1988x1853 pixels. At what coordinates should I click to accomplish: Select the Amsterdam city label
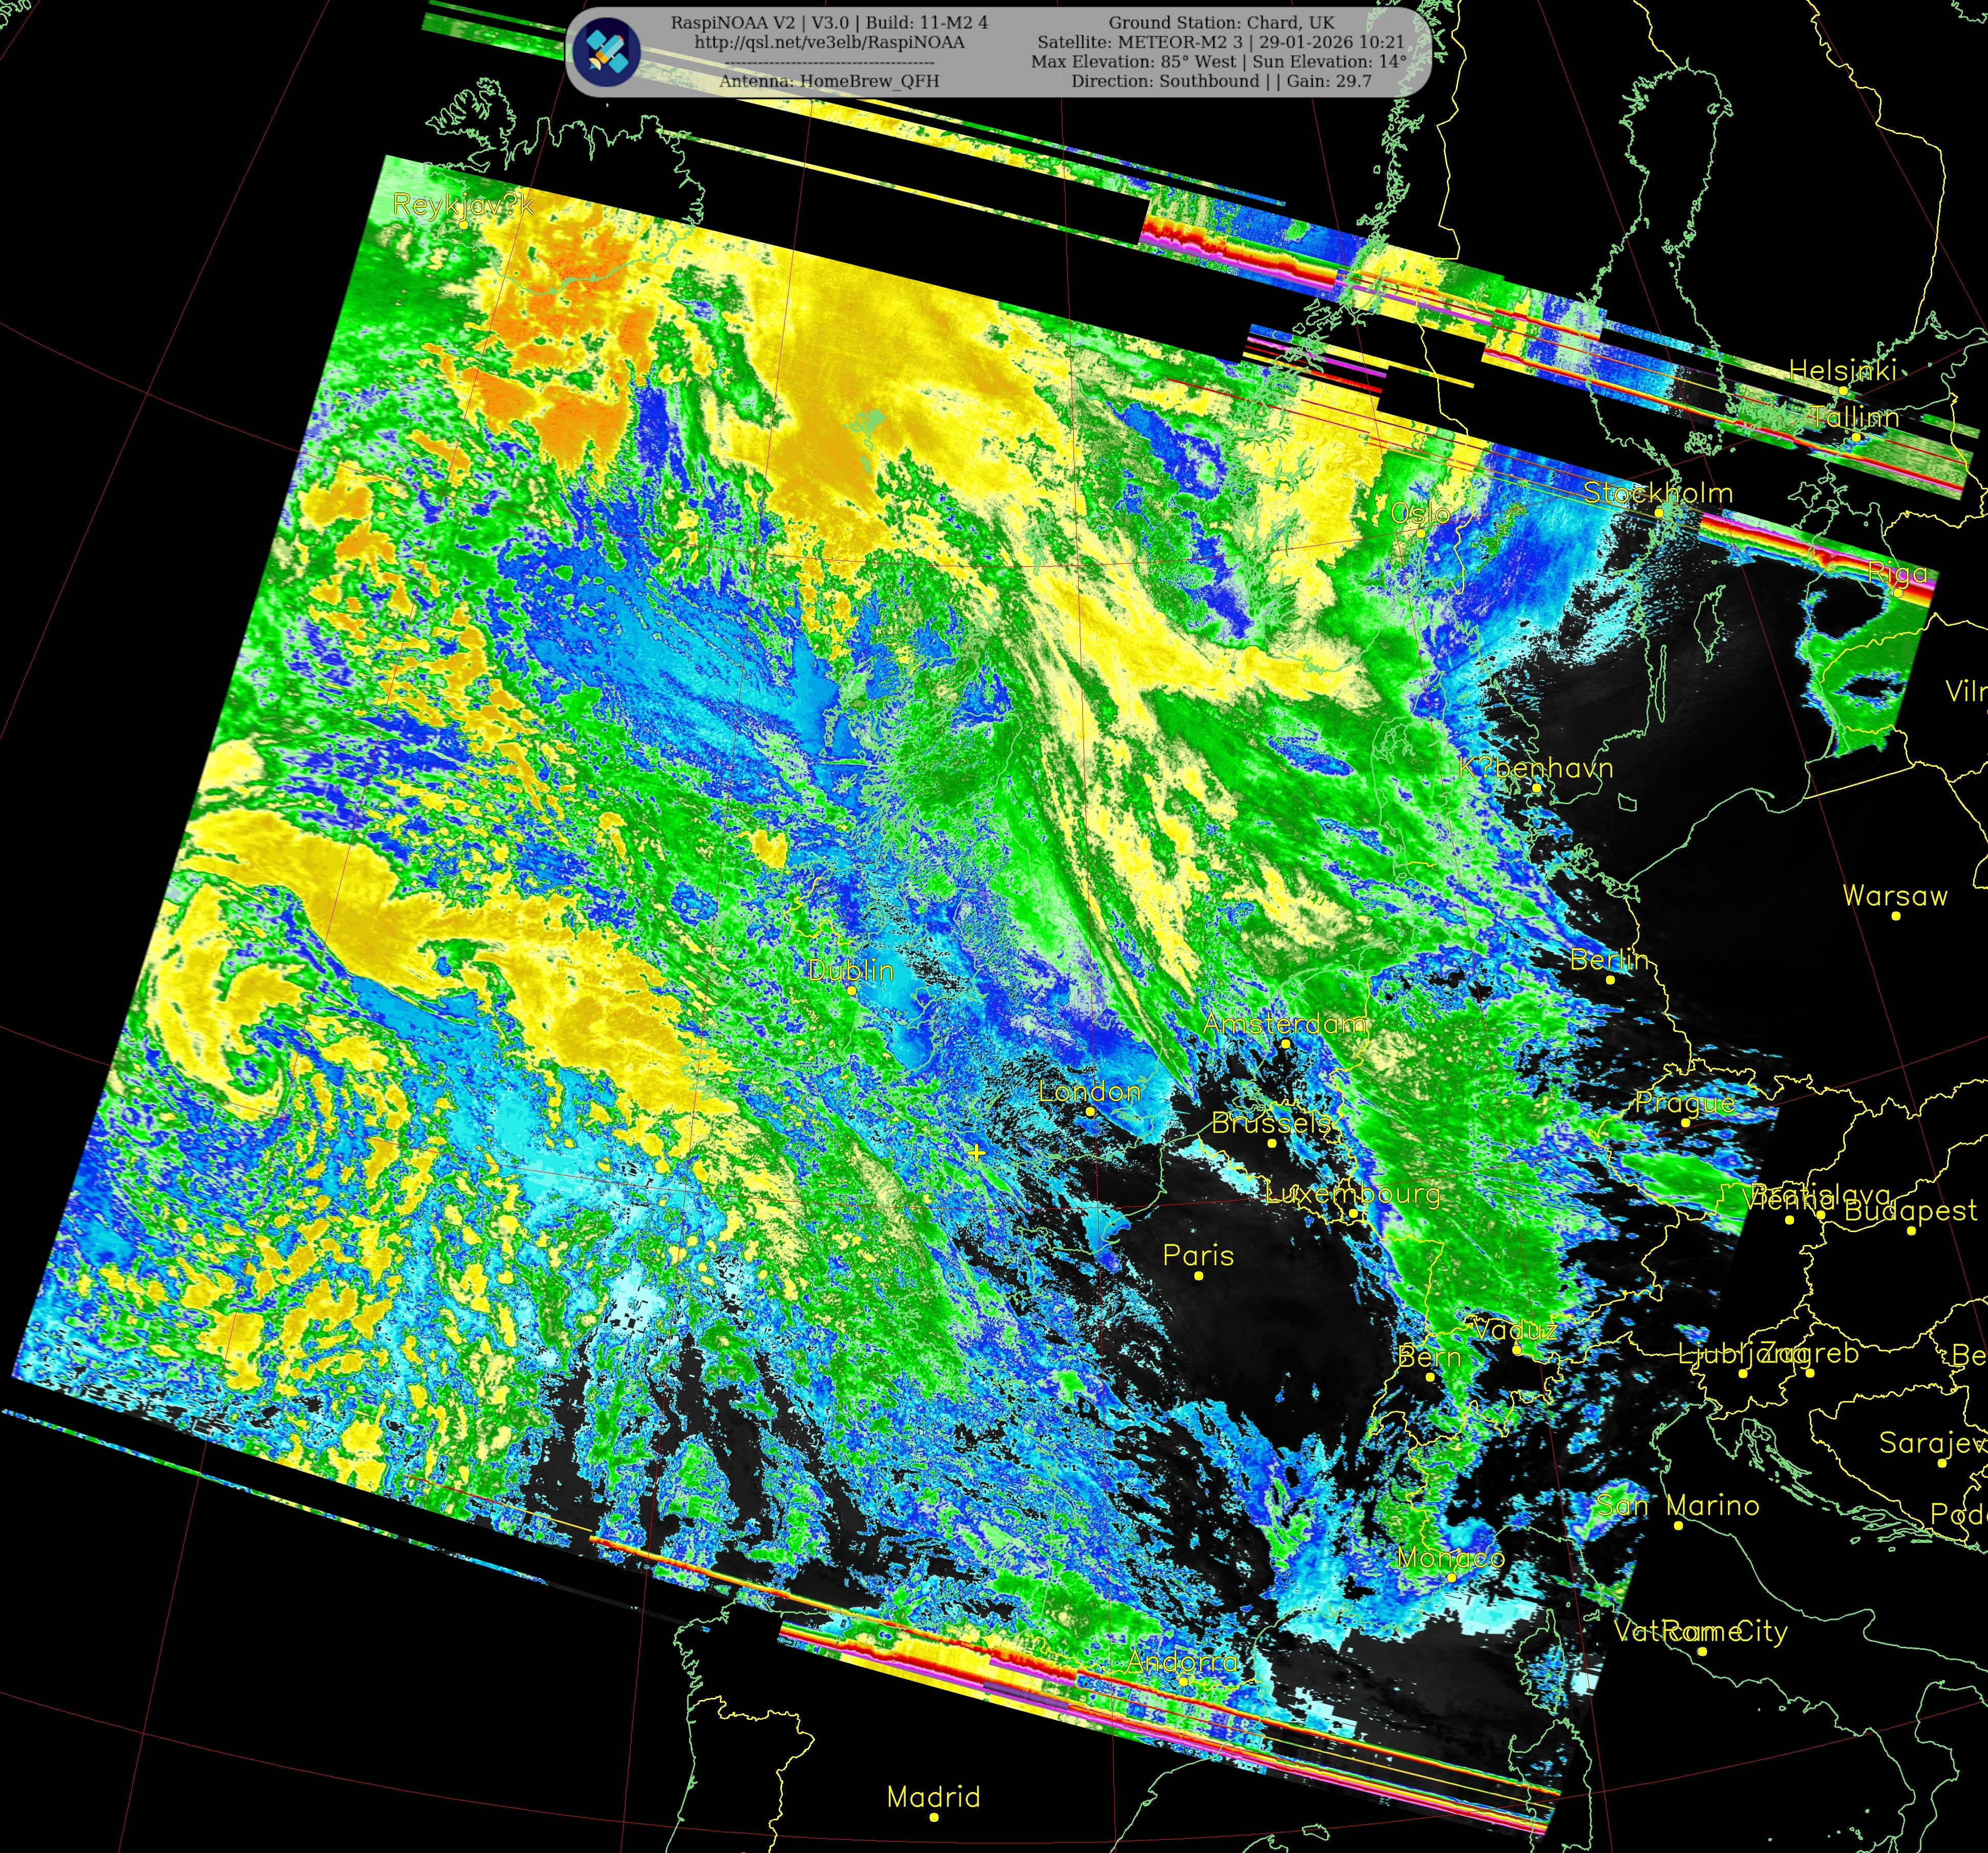tap(1285, 1024)
